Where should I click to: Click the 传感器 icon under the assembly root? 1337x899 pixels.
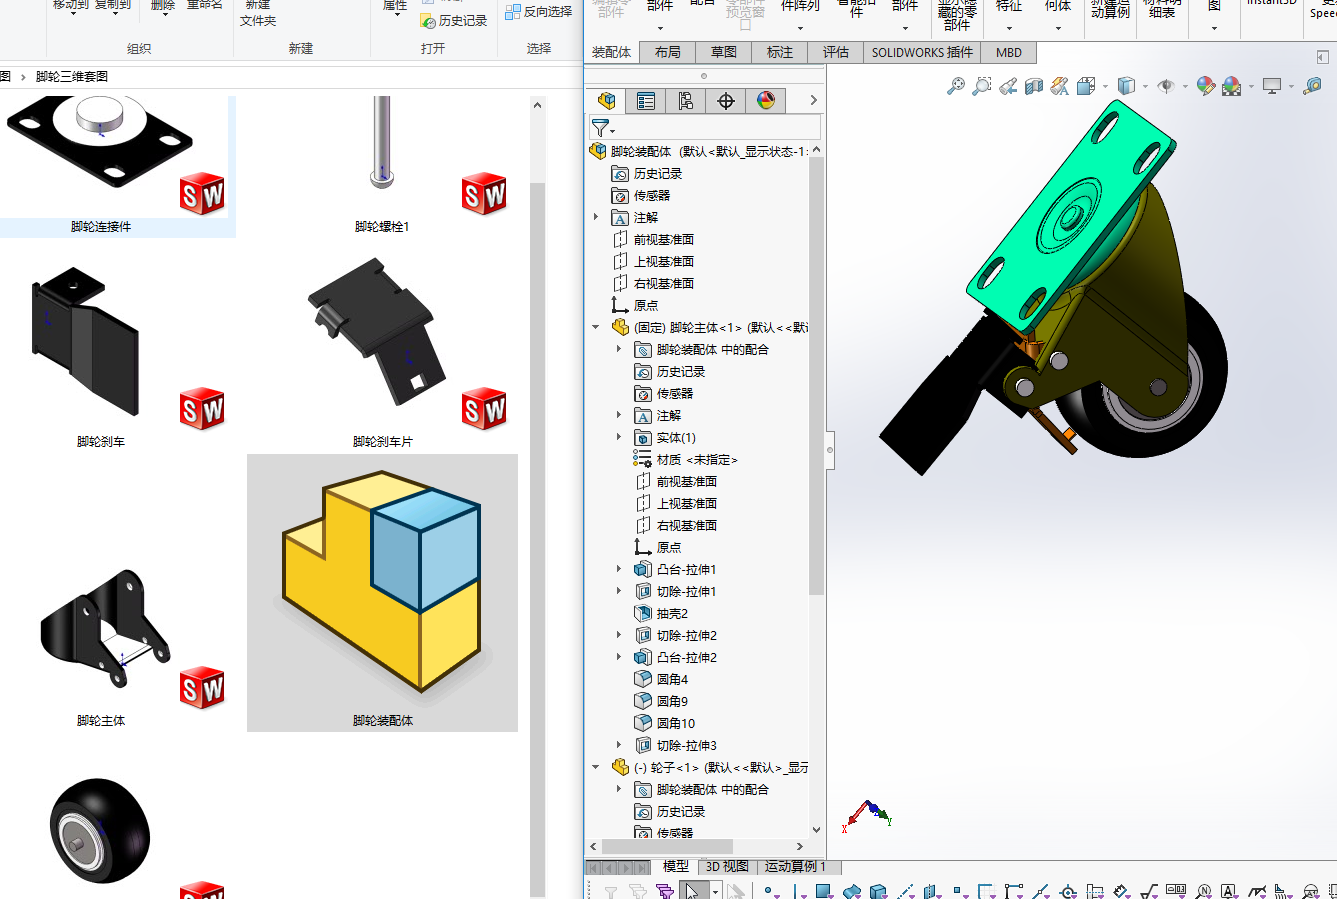[620, 196]
